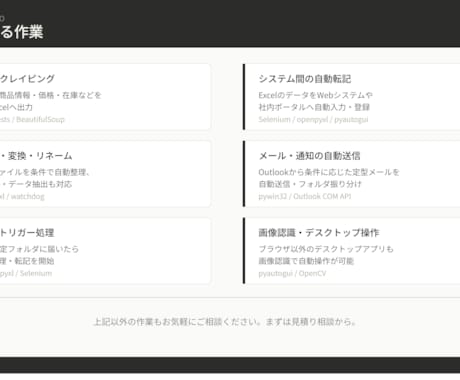Click the text 社内ポータルへ自動入力・登録
Image resolution: width=460 pixels, height=380 pixels.
314,107
